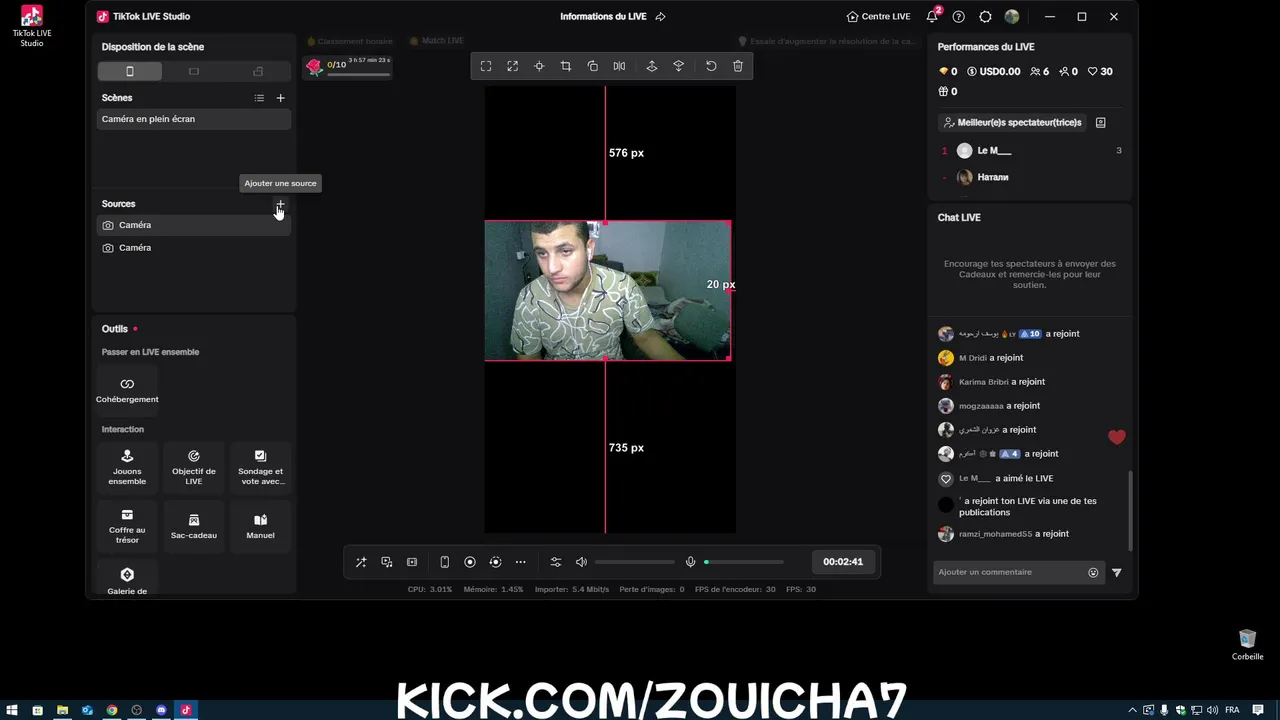Viewport: 1280px width, 720px height.
Task: Click the LIVE timer showing 00:02:41
Action: [843, 562]
